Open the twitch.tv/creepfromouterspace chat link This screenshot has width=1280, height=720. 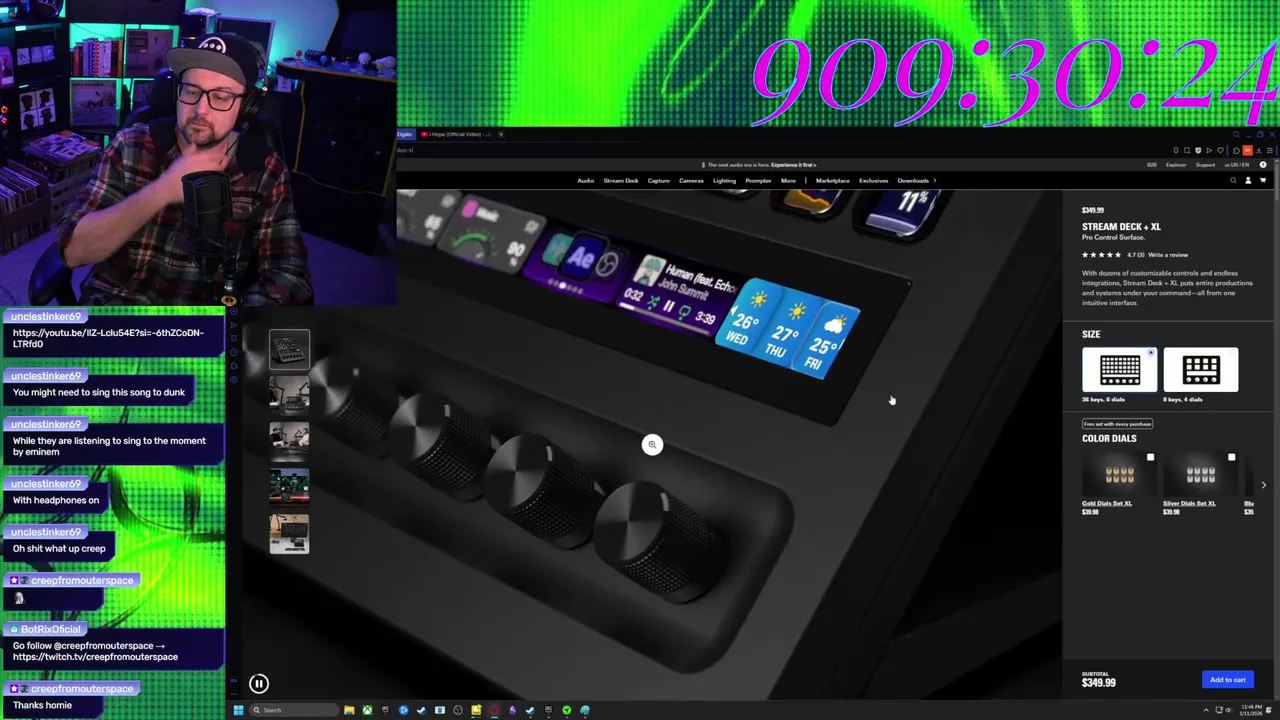pos(95,657)
